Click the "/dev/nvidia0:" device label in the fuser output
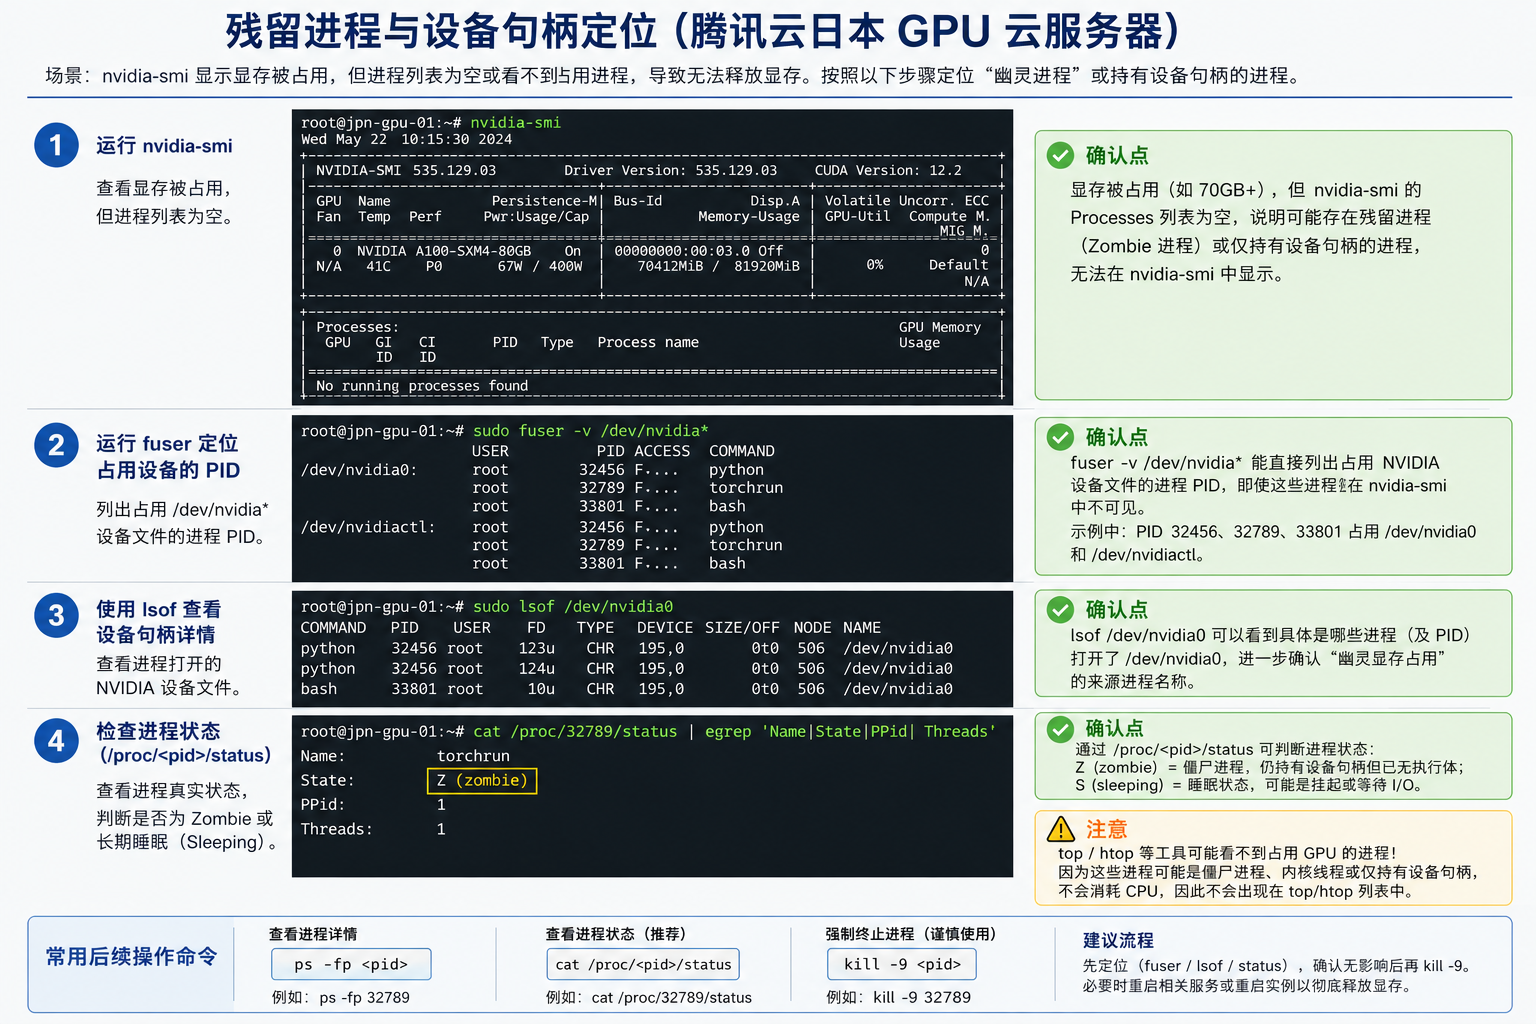The width and height of the screenshot is (1536, 1024). pyautogui.click(x=359, y=470)
